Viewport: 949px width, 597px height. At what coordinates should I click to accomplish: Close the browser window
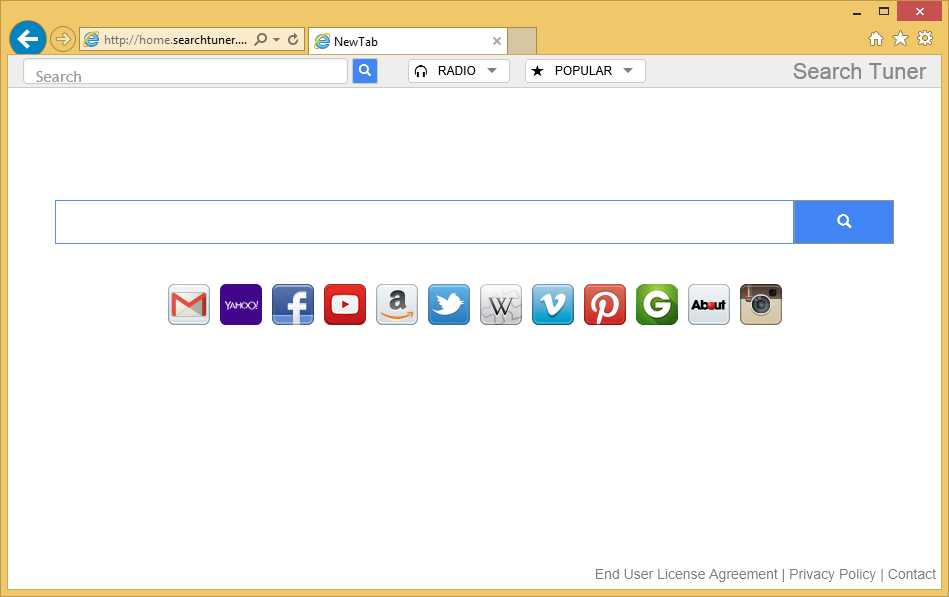(920, 12)
